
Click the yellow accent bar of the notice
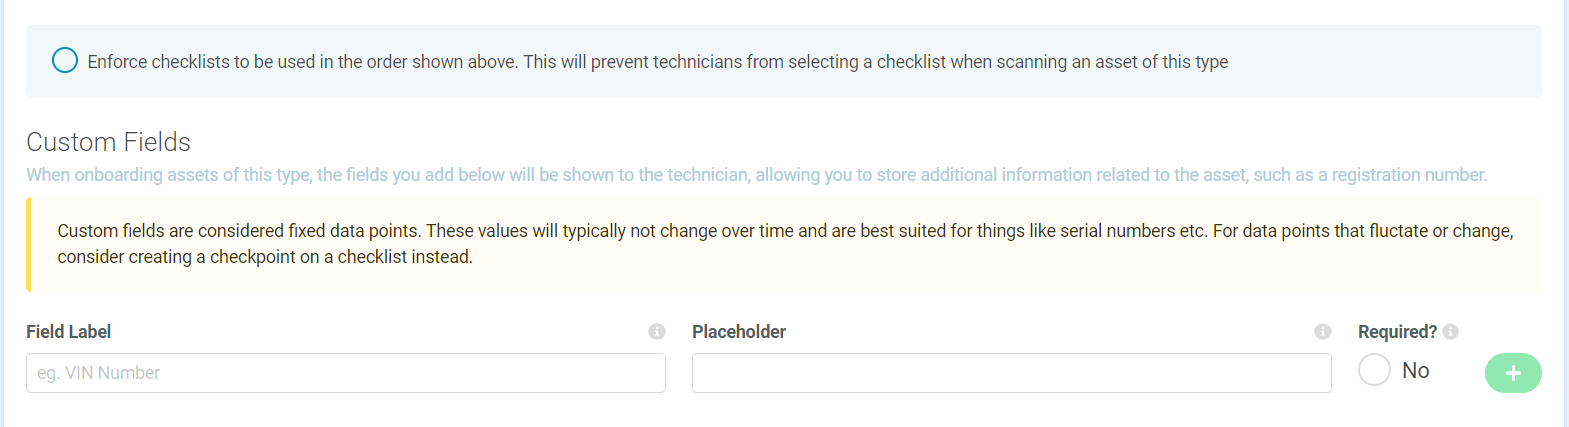[29, 244]
